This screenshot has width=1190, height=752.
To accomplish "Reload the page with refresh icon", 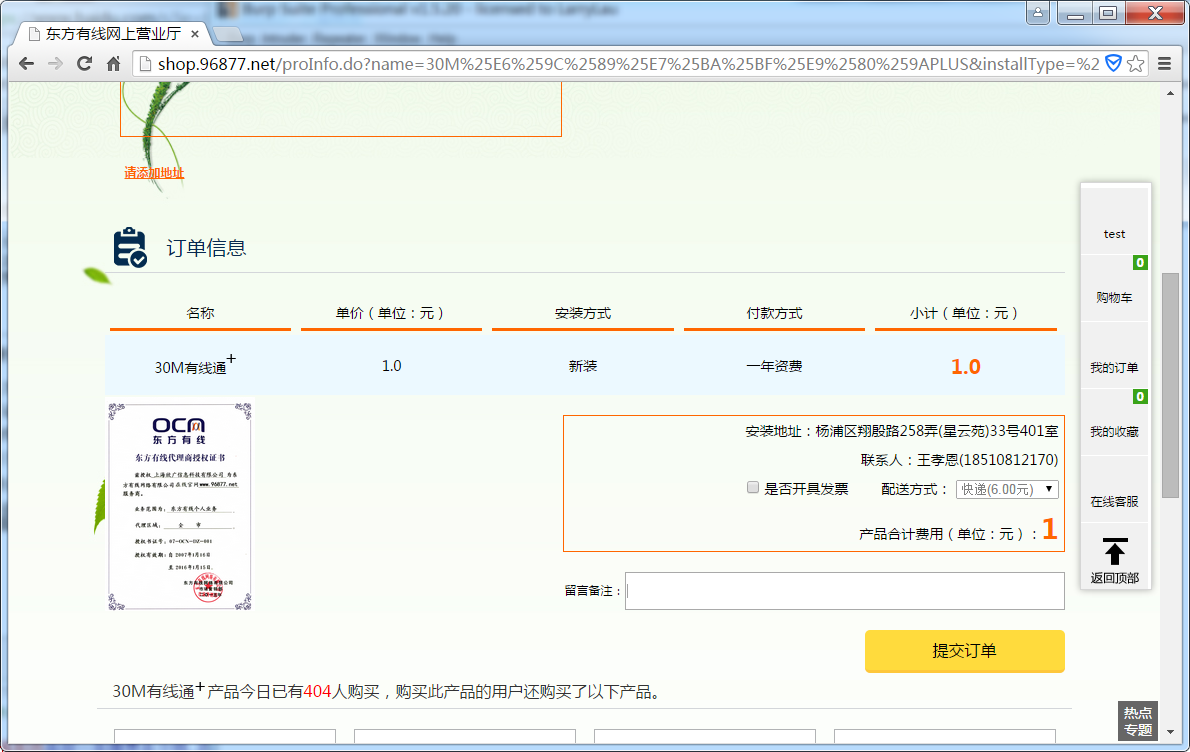I will pyautogui.click(x=84, y=64).
